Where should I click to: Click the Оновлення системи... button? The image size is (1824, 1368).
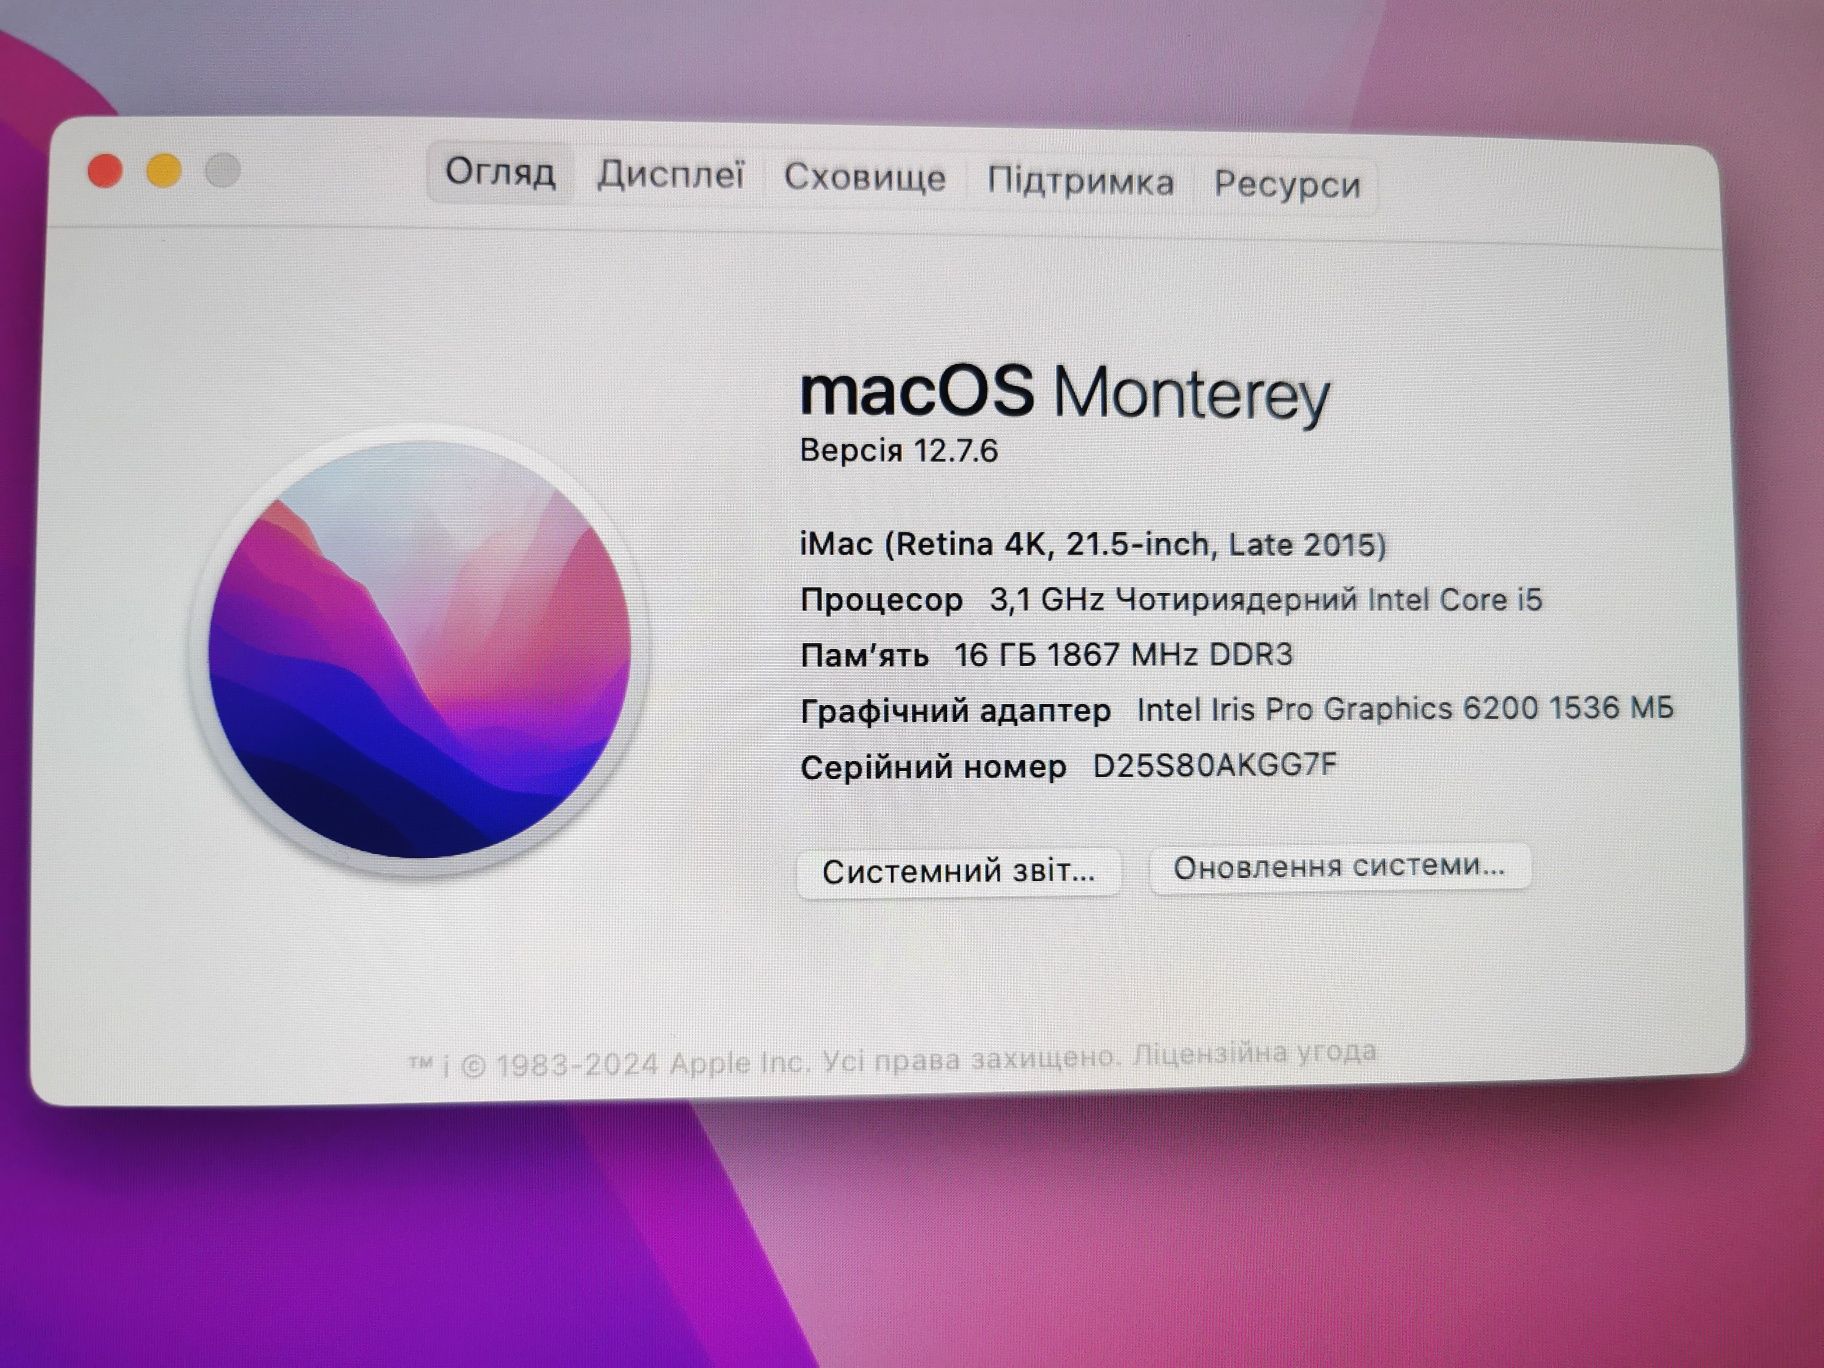pyautogui.click(x=1339, y=866)
